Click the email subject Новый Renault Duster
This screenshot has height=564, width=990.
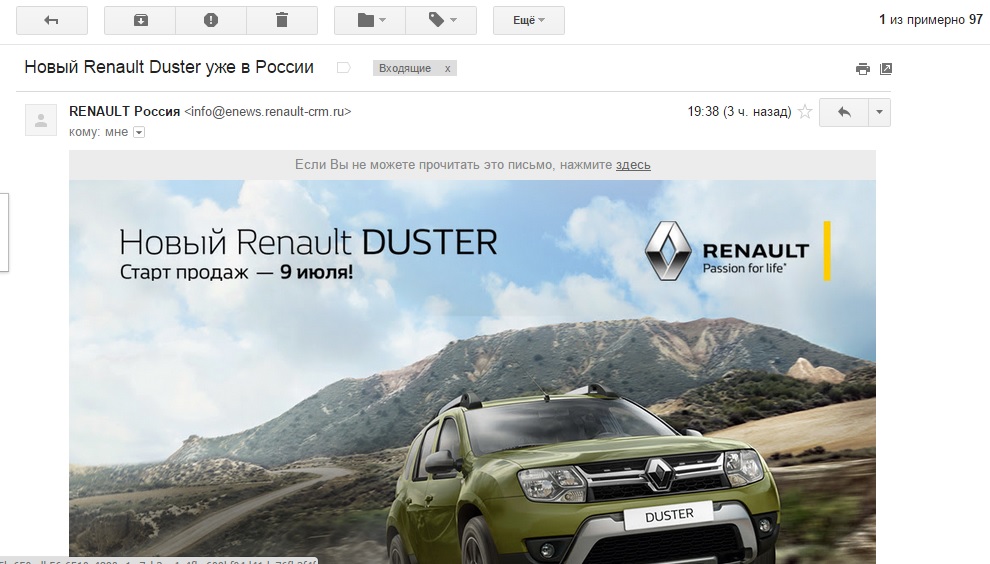pos(169,67)
